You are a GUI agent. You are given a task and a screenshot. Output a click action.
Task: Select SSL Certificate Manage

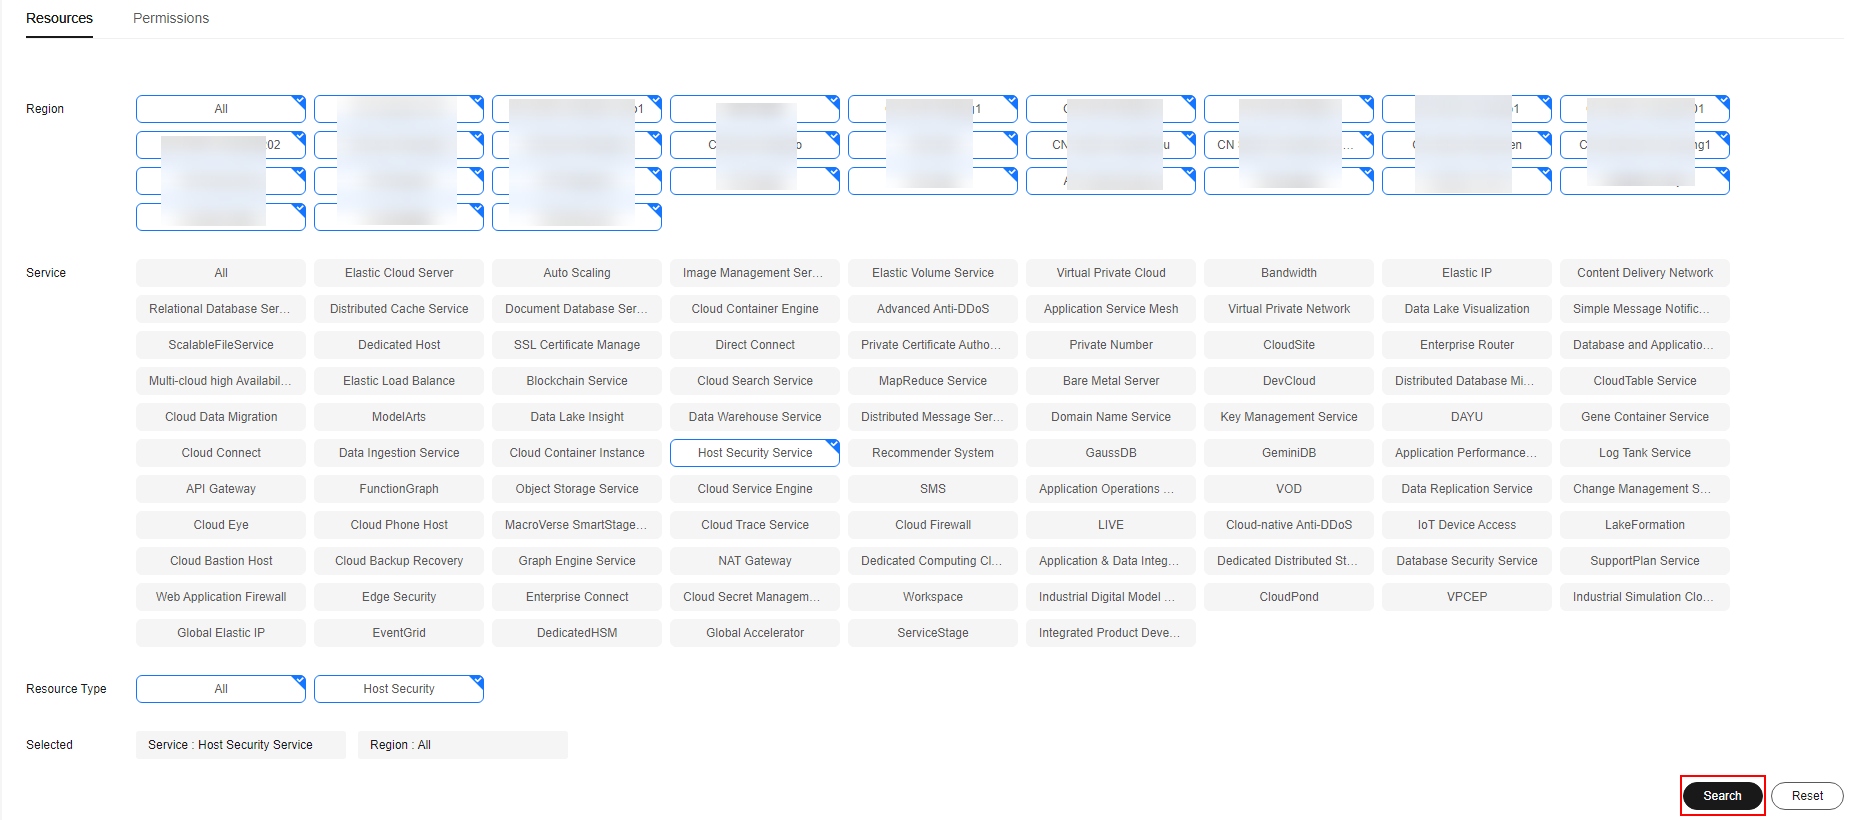(x=577, y=345)
